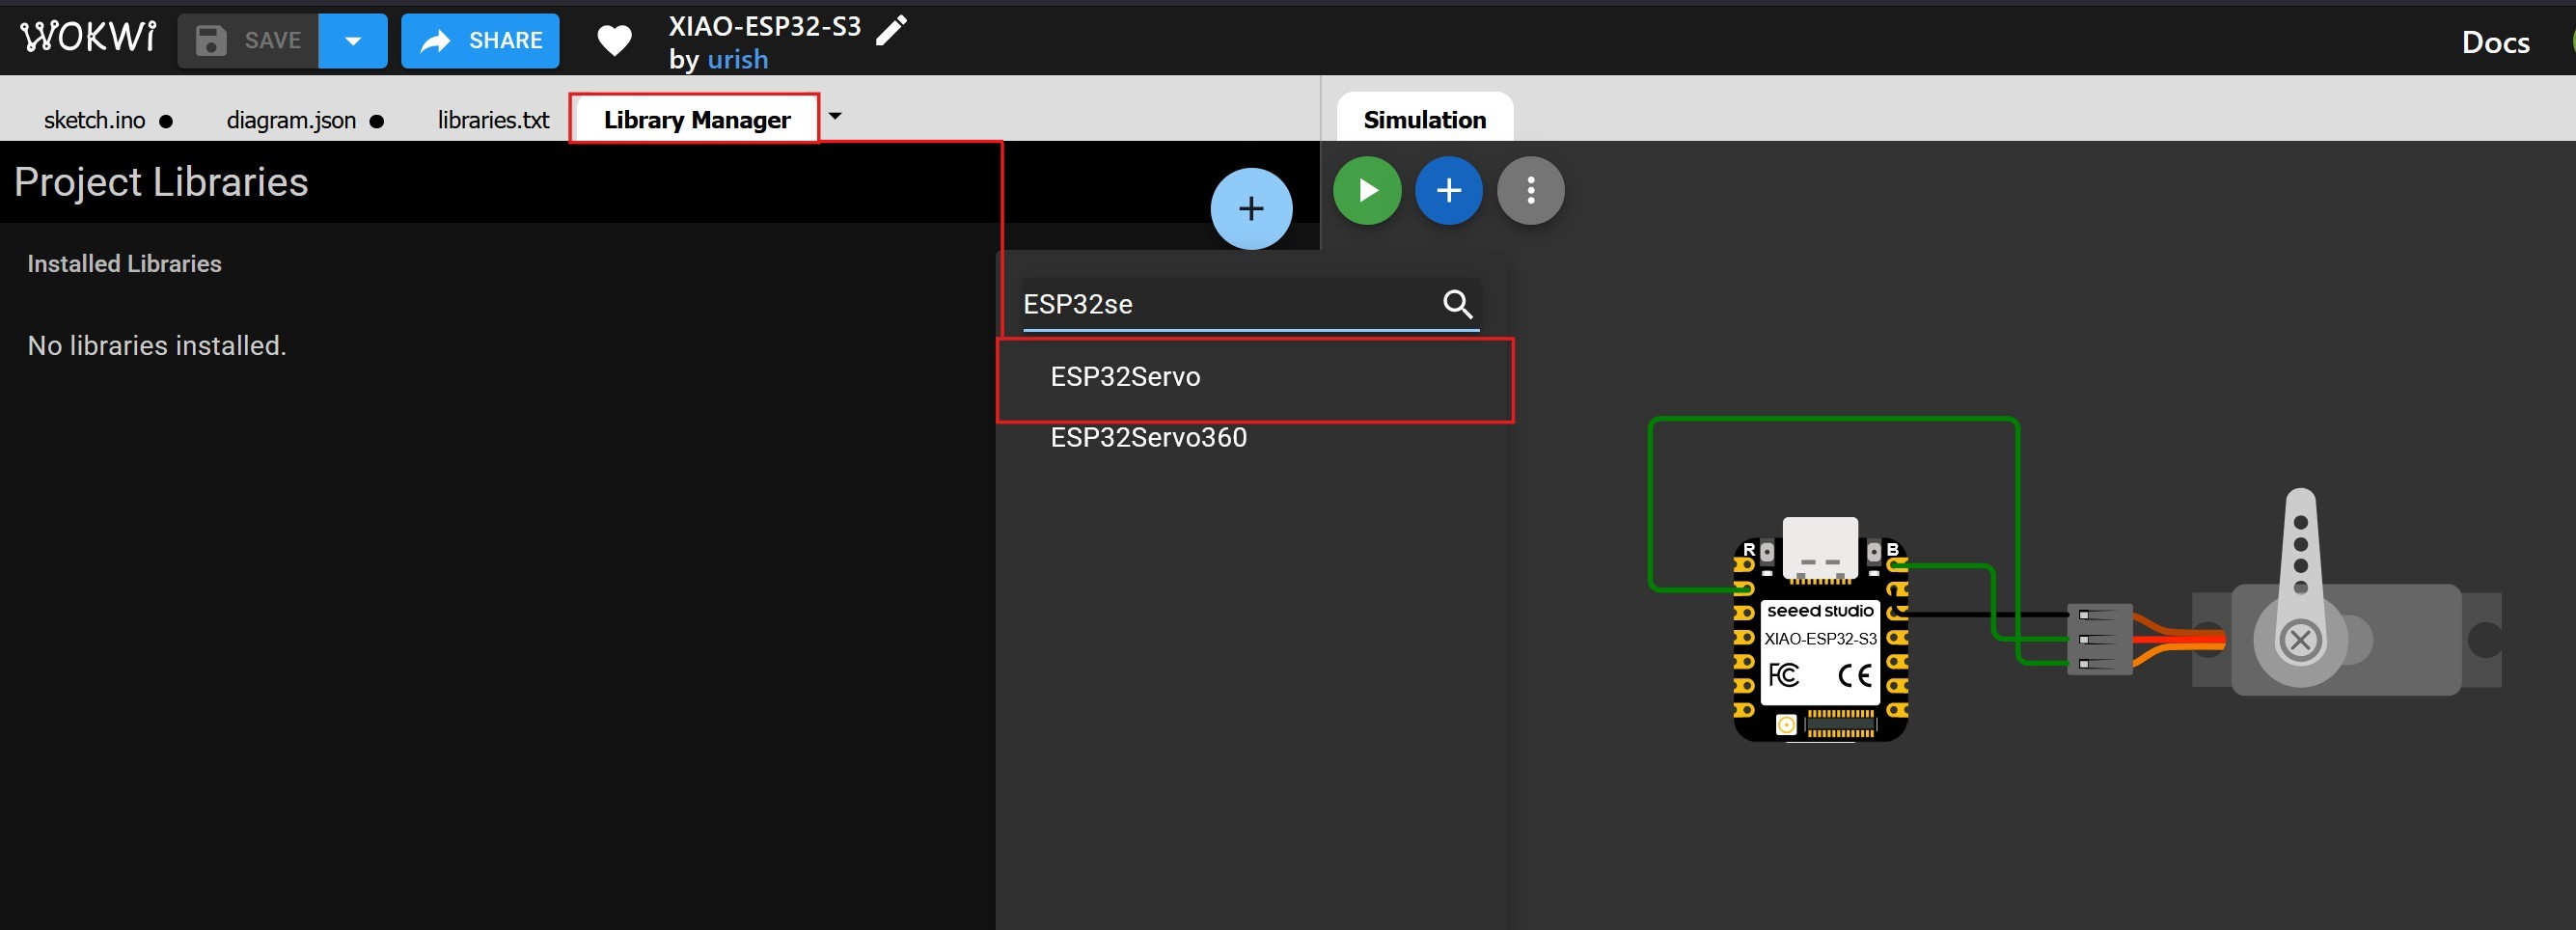Select the Library Manager tab
The image size is (2576, 930).
click(x=696, y=120)
